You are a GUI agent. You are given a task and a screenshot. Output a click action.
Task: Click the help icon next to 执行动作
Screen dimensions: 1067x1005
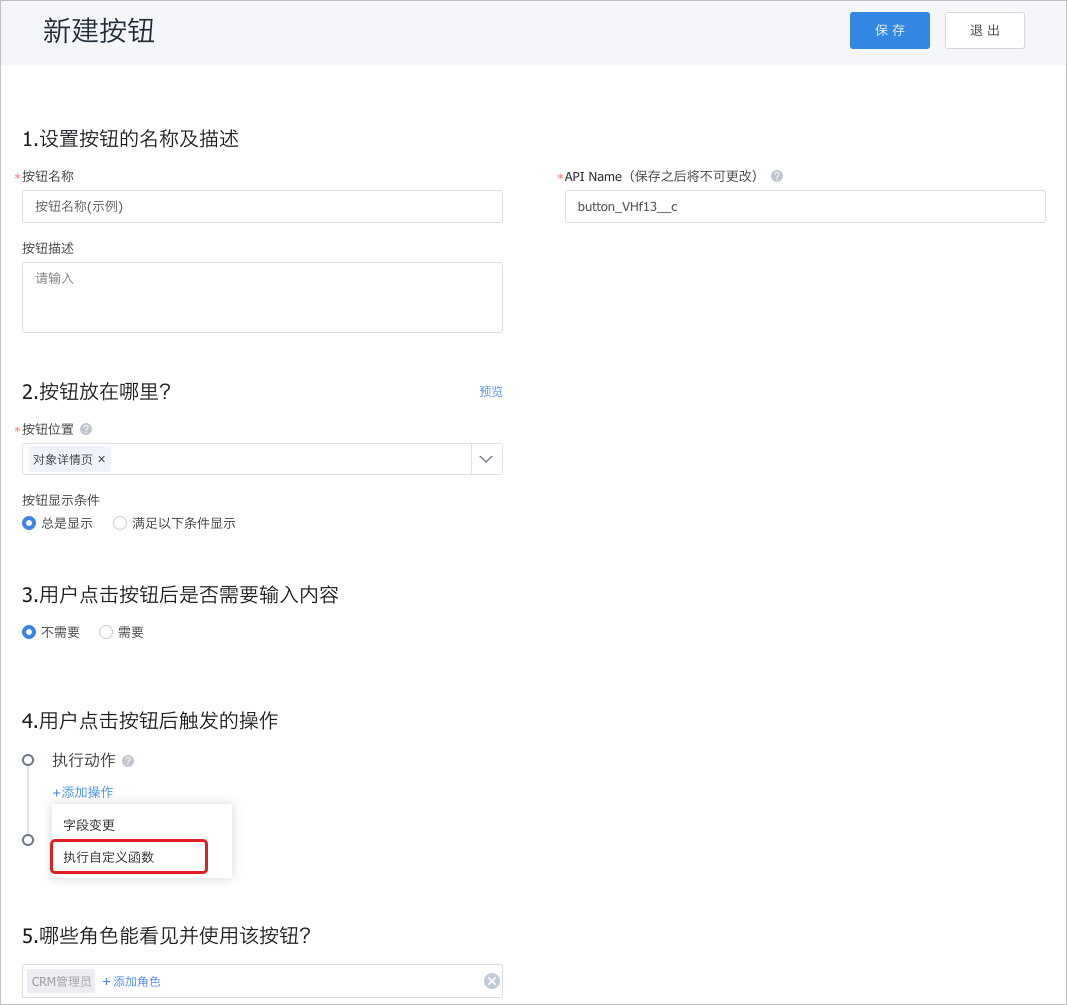click(x=128, y=761)
